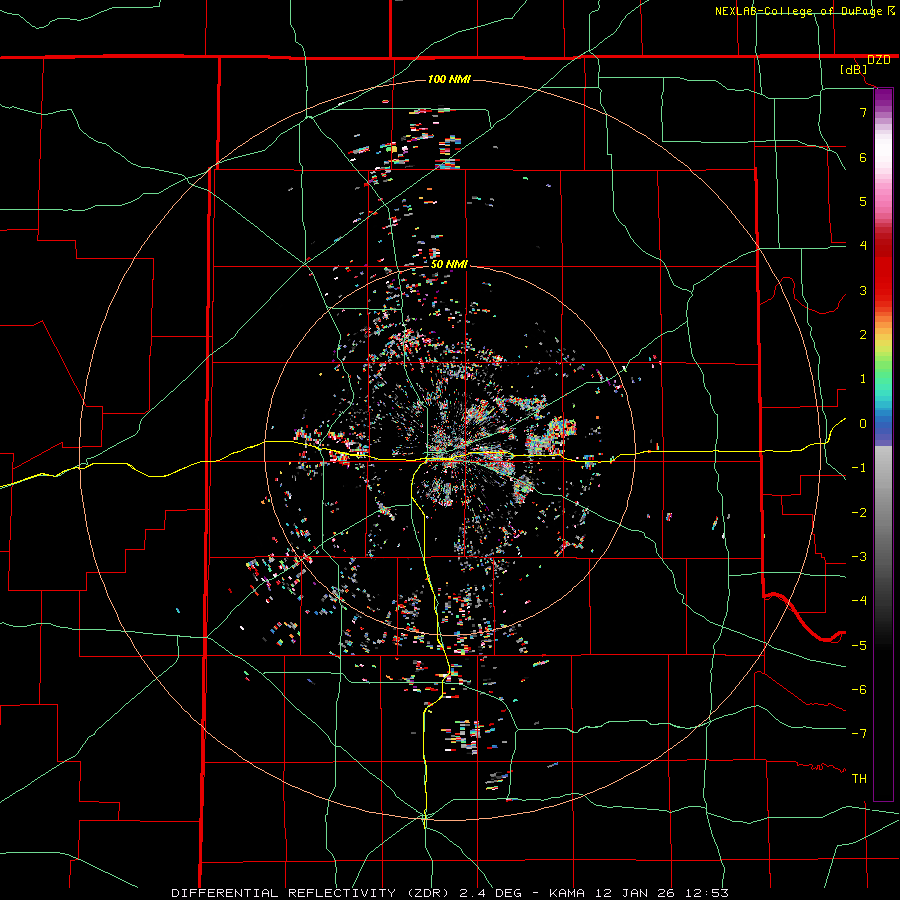
Task: Click the color scale label '-4'
Action: 859,600
